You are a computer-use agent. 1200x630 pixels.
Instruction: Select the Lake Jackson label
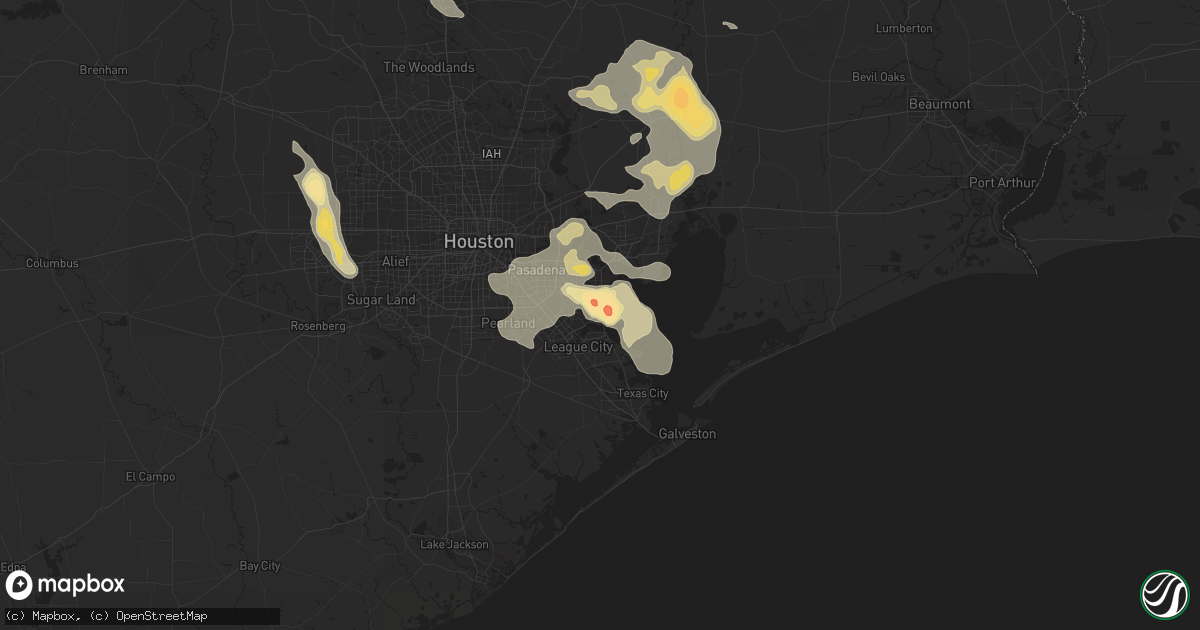coord(455,544)
